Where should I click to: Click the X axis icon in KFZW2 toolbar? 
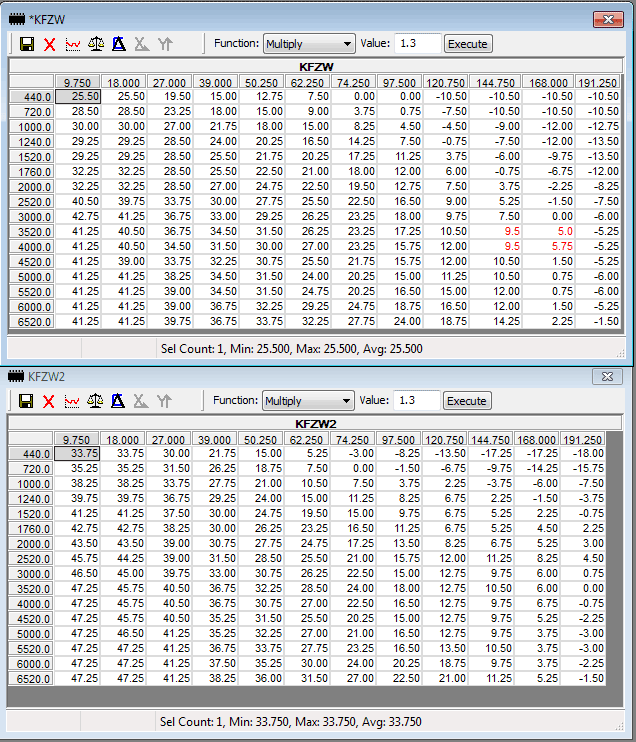point(141,401)
